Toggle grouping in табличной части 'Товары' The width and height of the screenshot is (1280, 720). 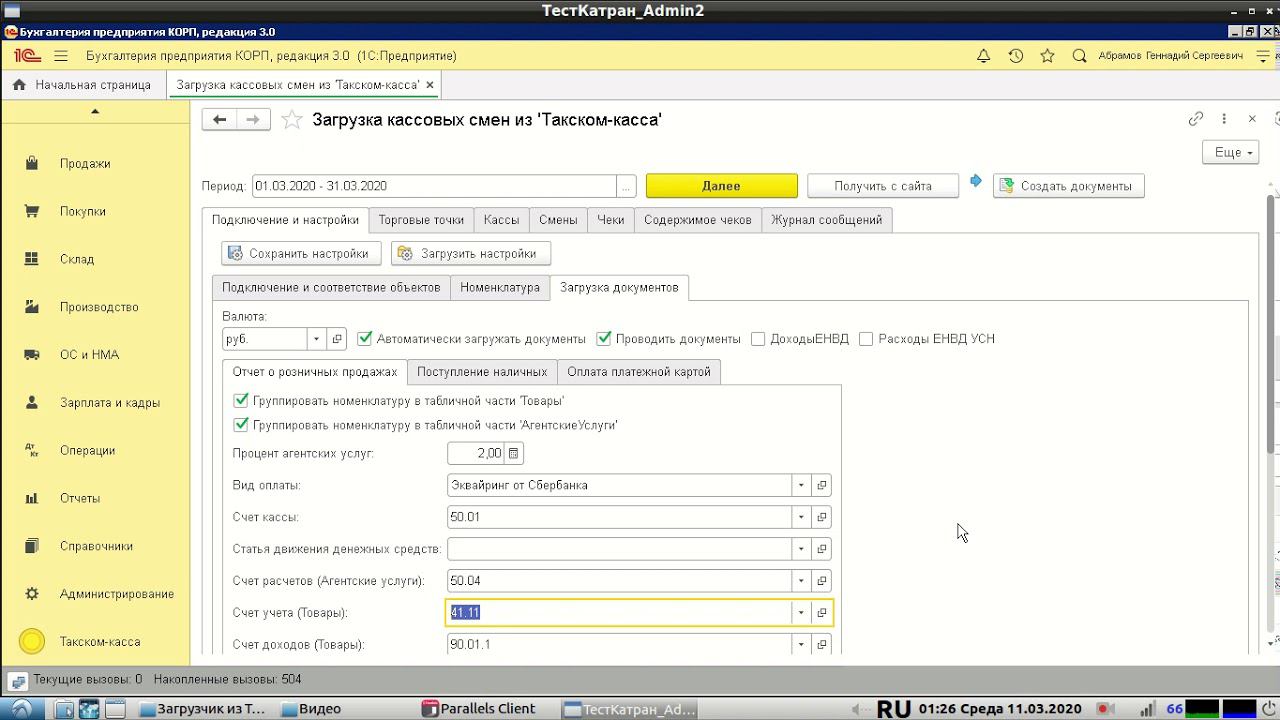click(240, 400)
